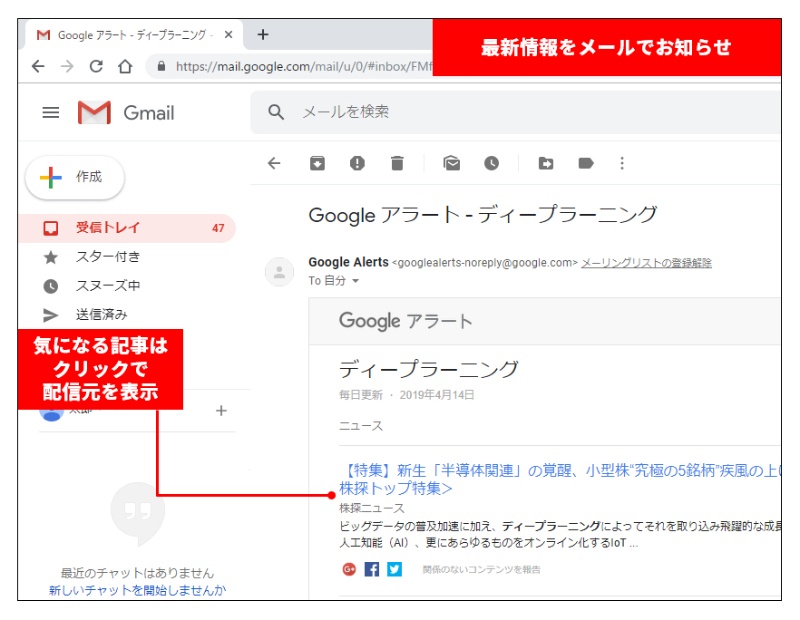Image resolution: width=800 pixels, height=620 pixels.
Task: Apply a label to this email
Action: [x=587, y=158]
